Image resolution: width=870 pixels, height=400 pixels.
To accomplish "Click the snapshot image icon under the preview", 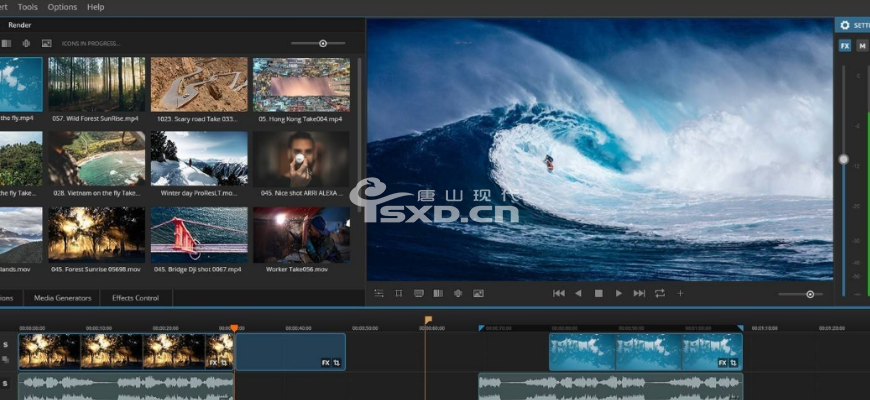I will pyautogui.click(x=478, y=293).
